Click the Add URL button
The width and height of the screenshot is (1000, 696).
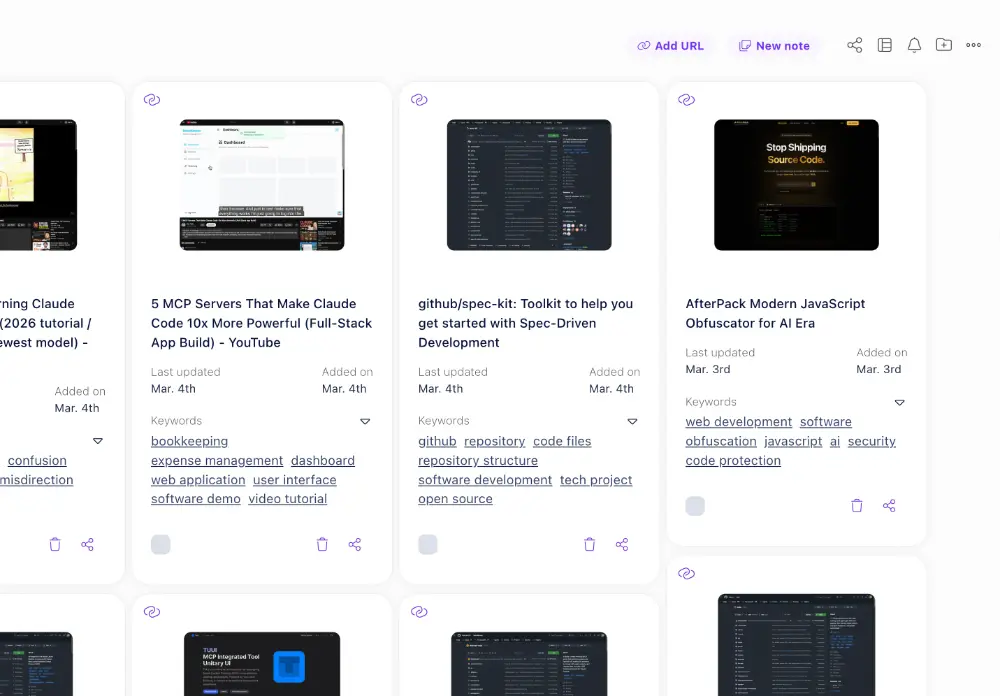670,46
